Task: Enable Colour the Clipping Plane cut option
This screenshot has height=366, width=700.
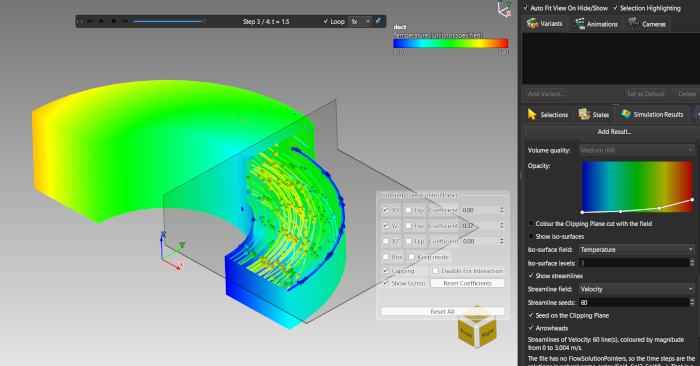Action: [531, 223]
